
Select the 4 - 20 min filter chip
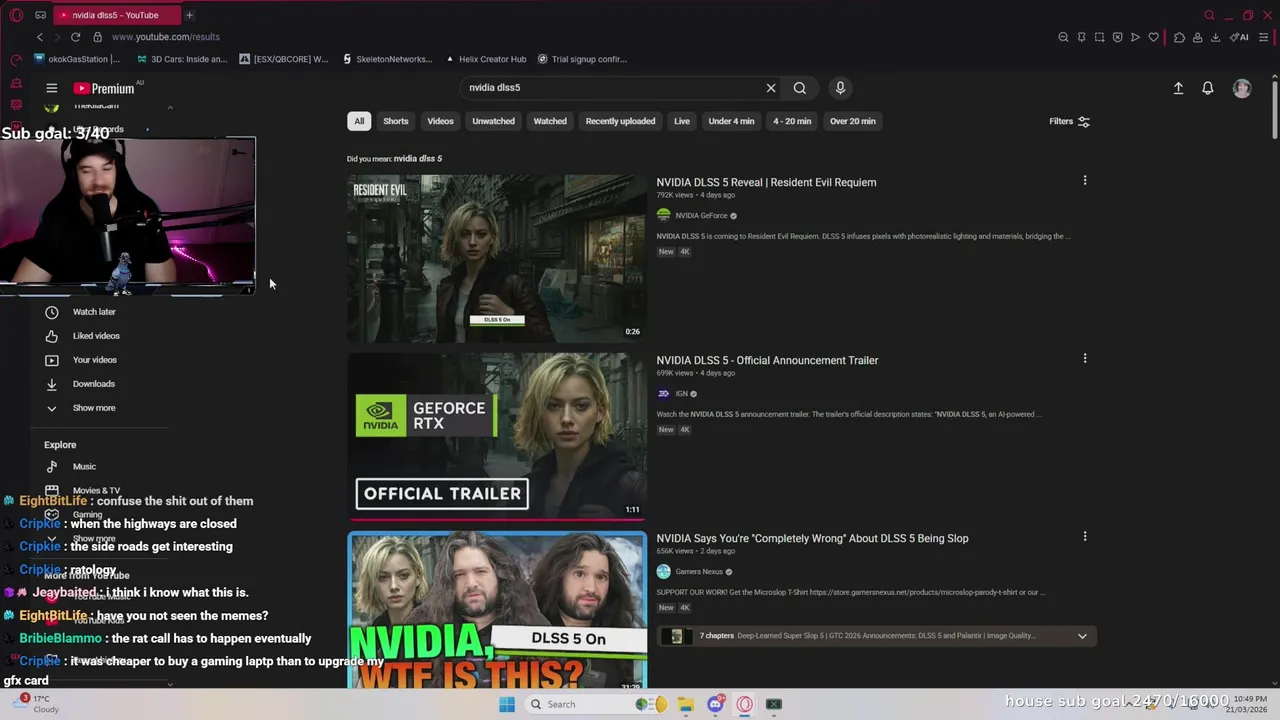point(792,121)
